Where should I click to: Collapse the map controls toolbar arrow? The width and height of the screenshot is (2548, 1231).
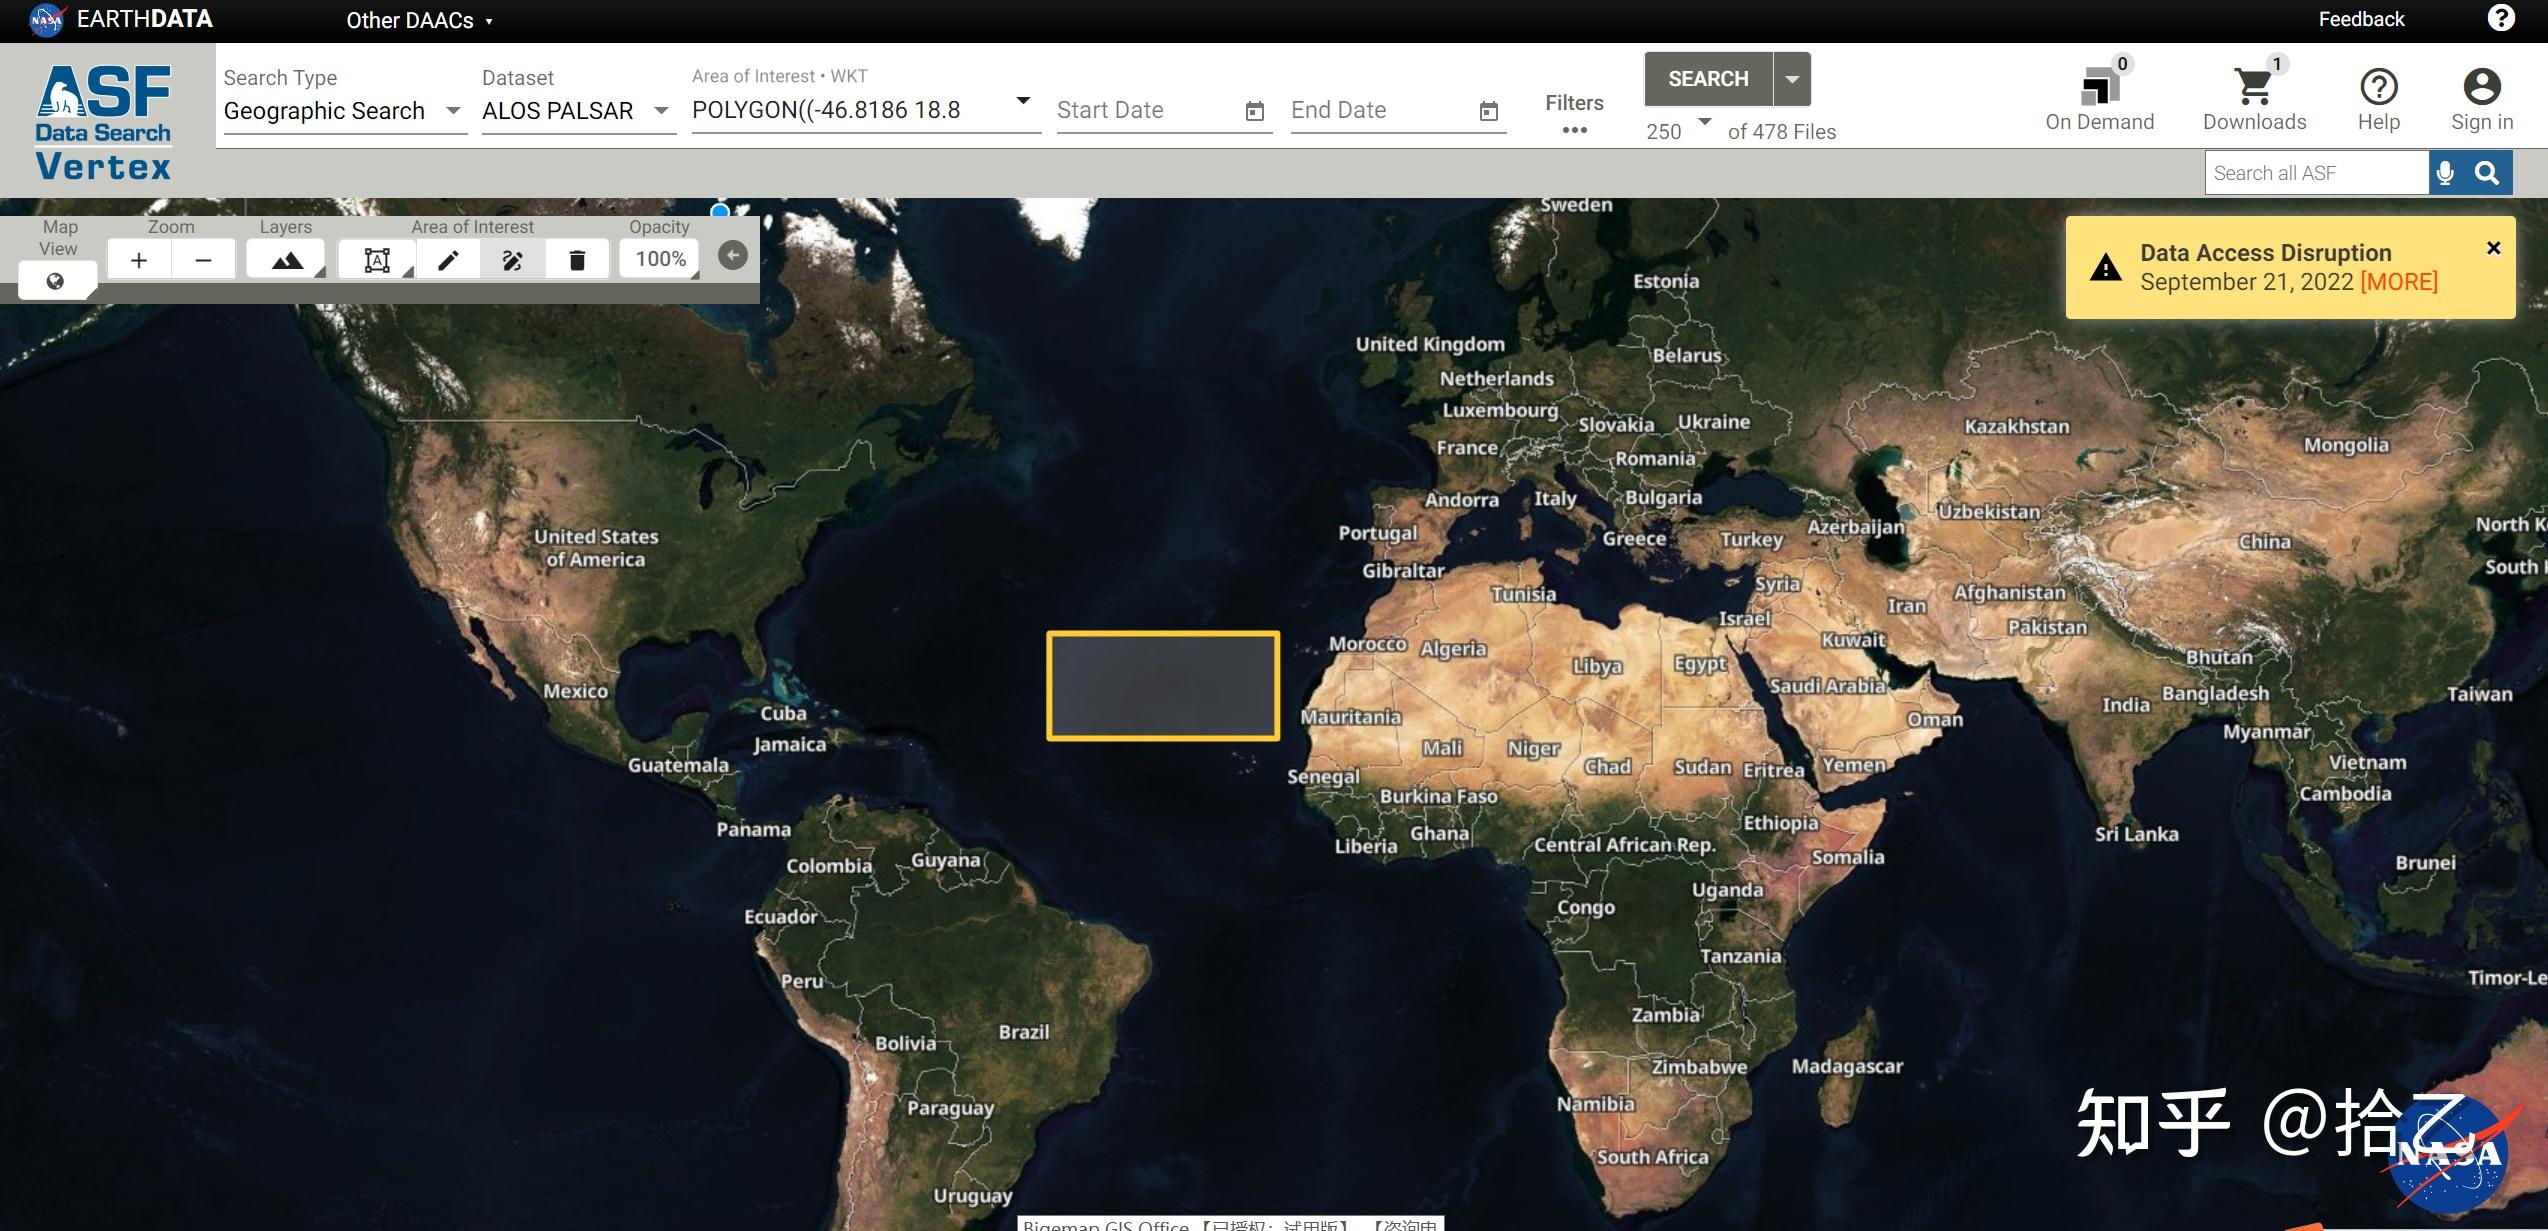point(733,256)
